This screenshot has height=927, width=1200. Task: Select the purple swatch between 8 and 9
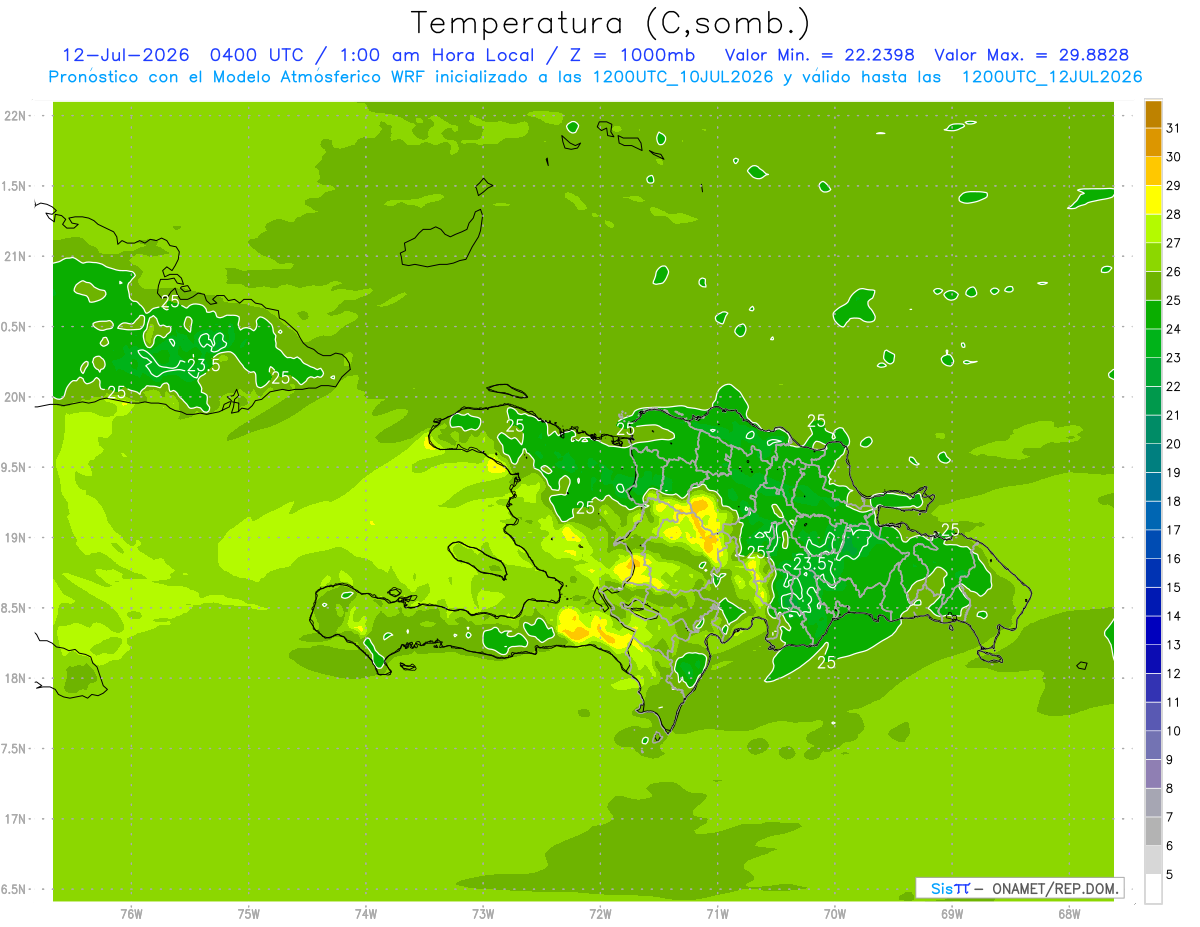click(1153, 774)
